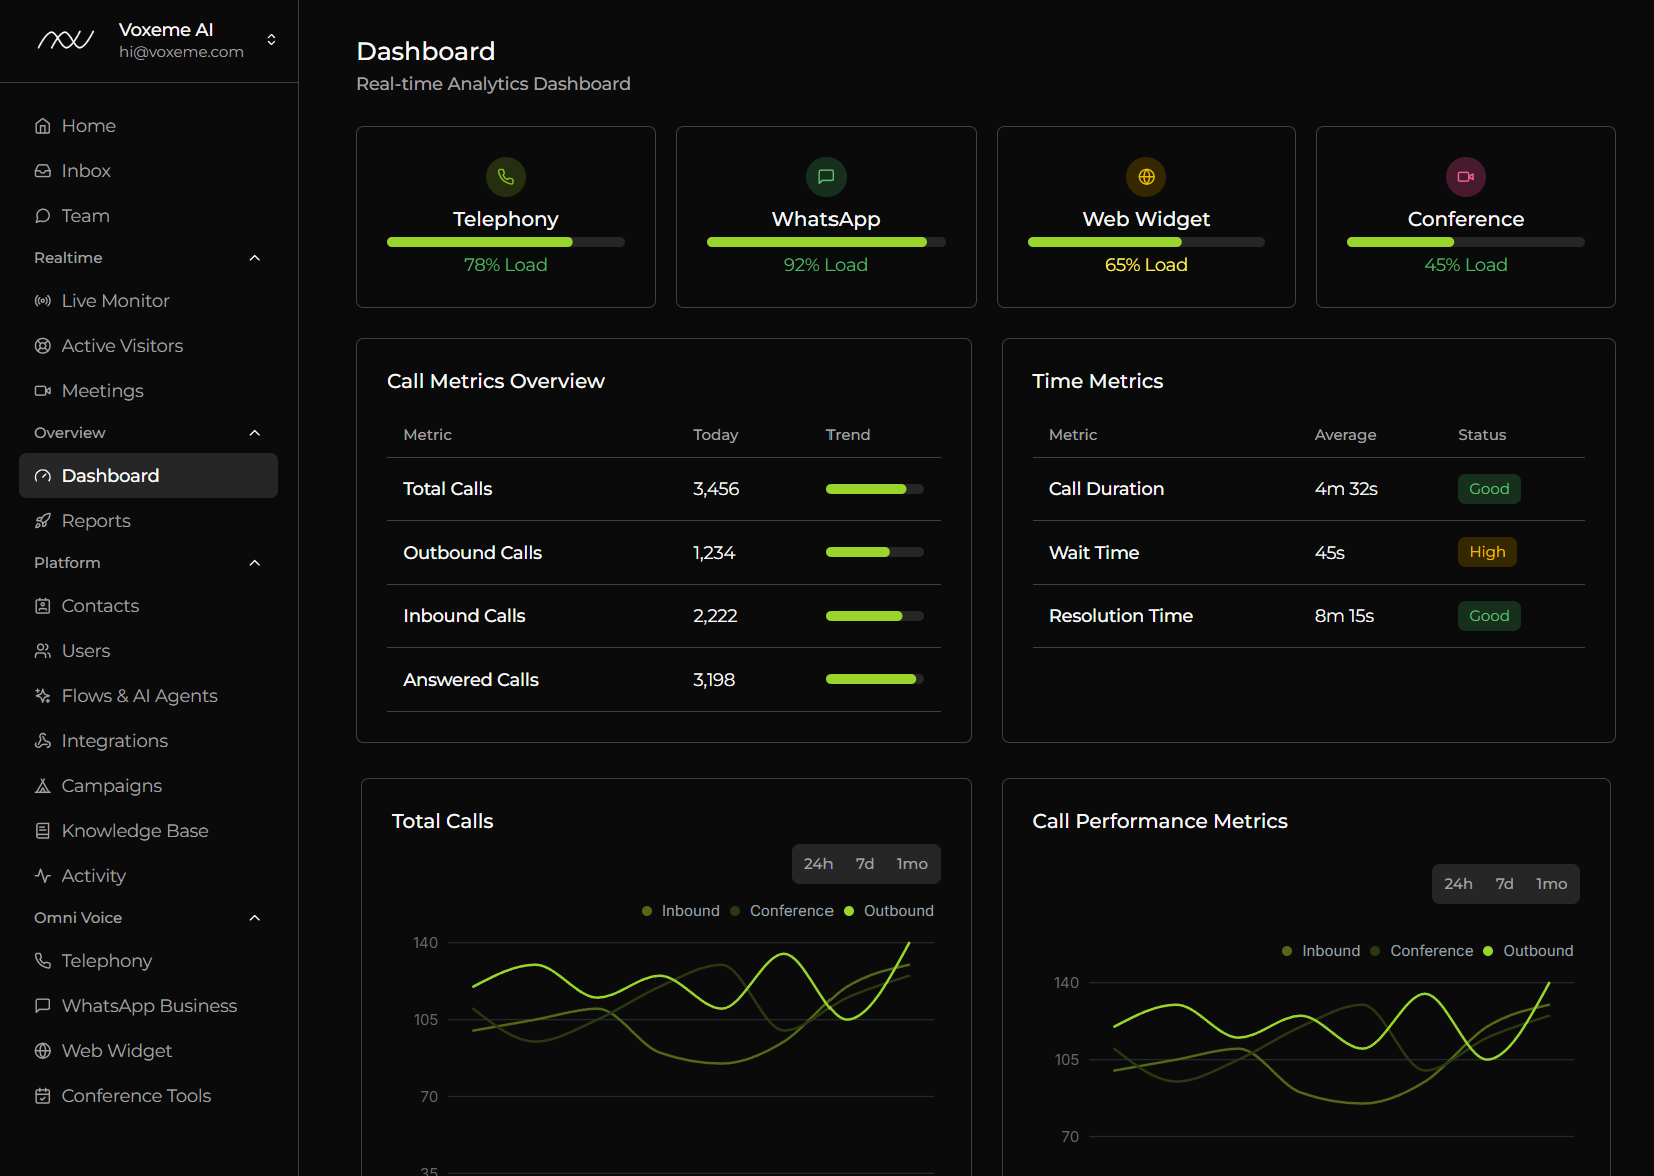Collapse the Overview section
Screen dimensions: 1654x1176
(255, 432)
